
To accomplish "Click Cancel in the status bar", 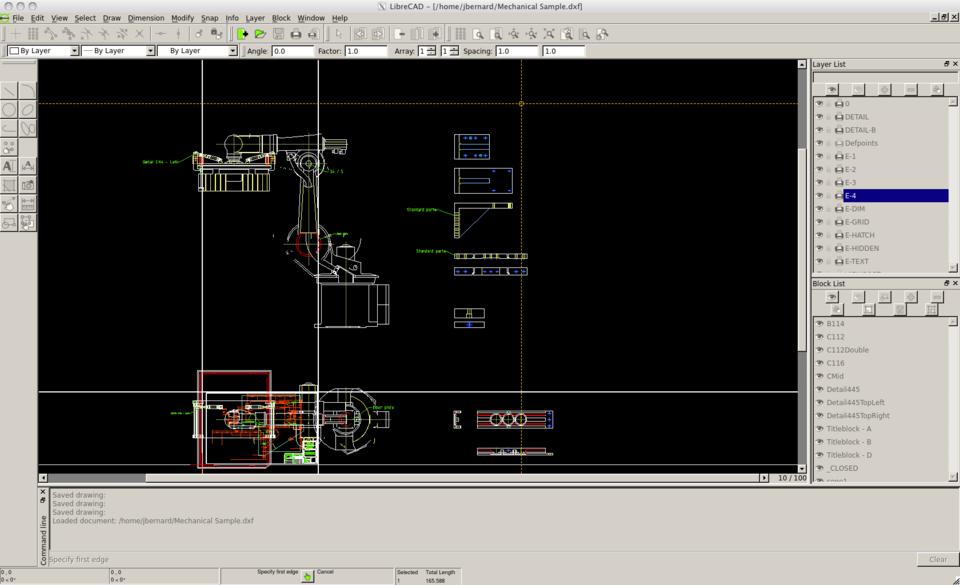I will click(325, 573).
